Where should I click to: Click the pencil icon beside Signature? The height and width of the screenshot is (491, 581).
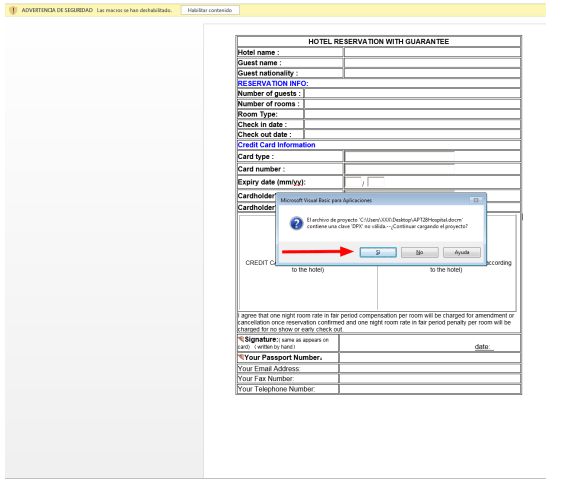pos(241,339)
